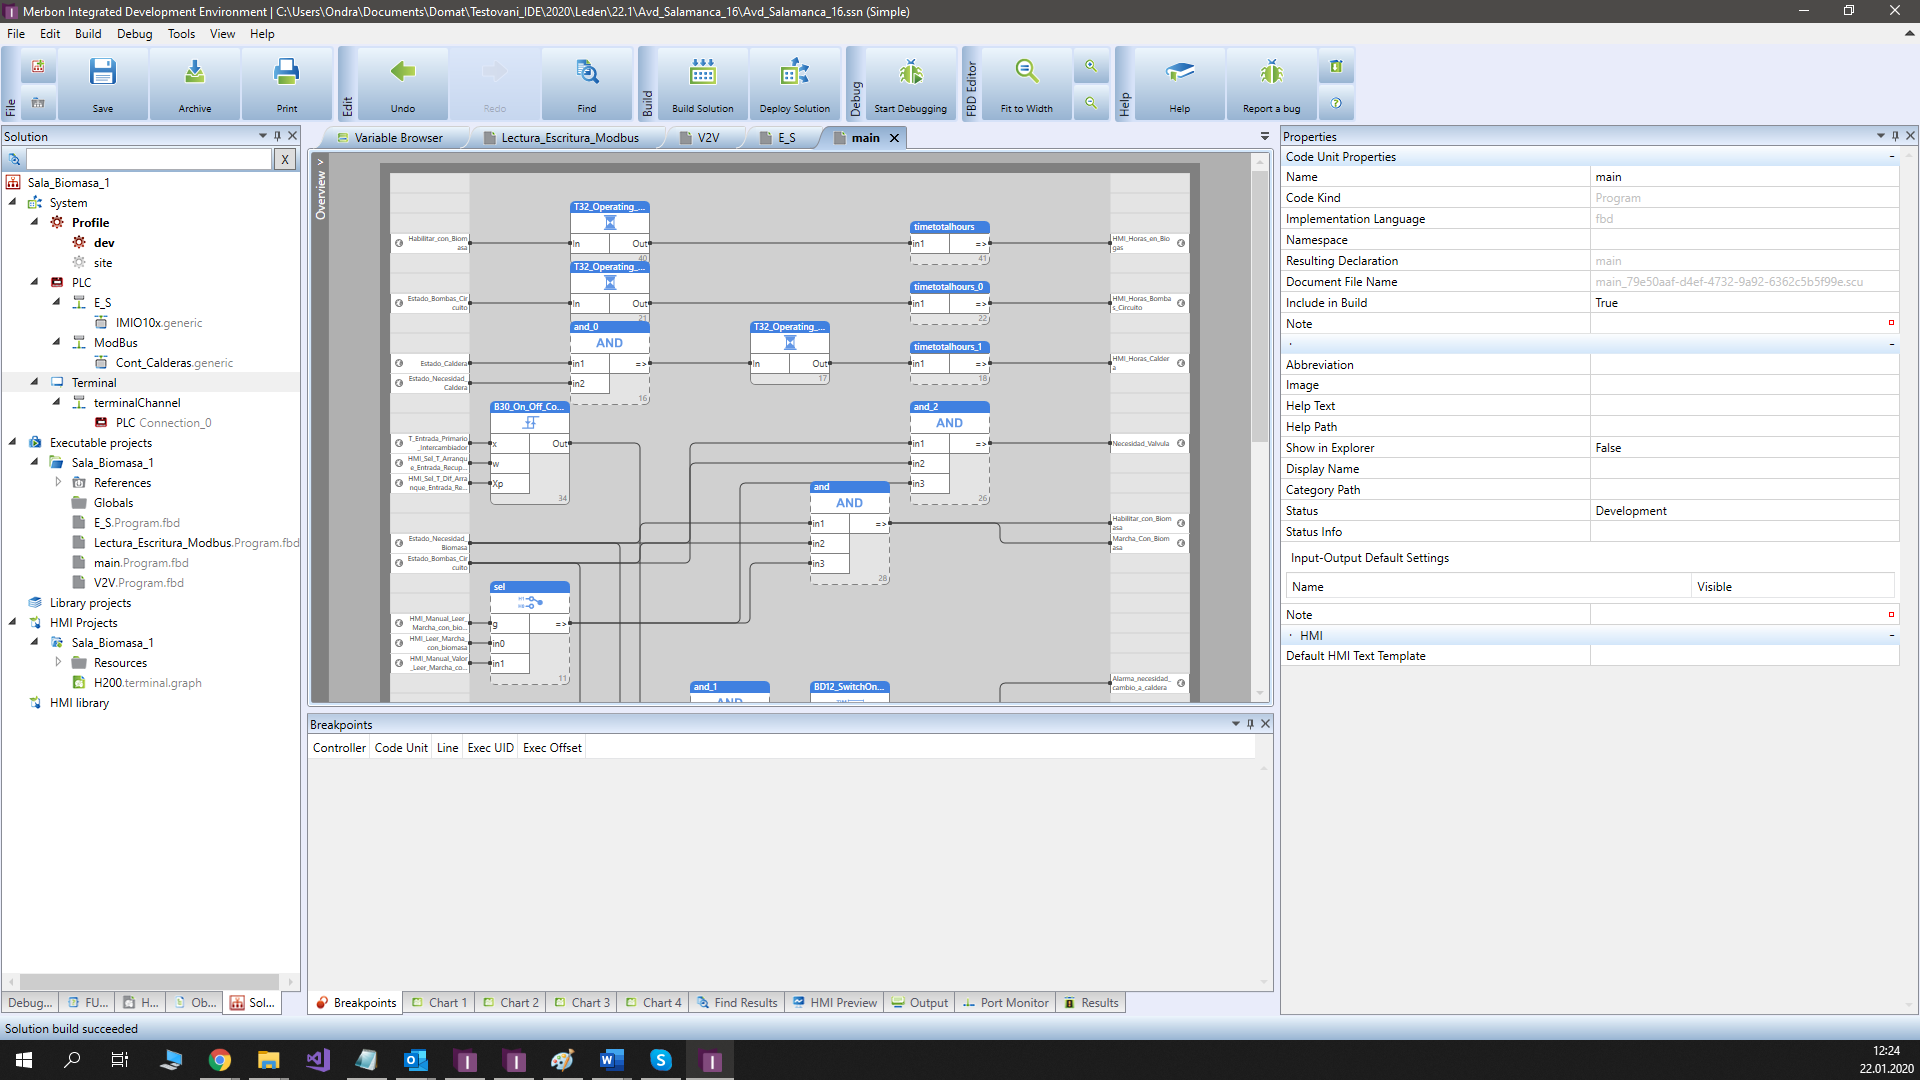Viewport: 1920px width, 1080px height.
Task: Click the Solution panel horizontal scrollbar
Action: point(150,982)
